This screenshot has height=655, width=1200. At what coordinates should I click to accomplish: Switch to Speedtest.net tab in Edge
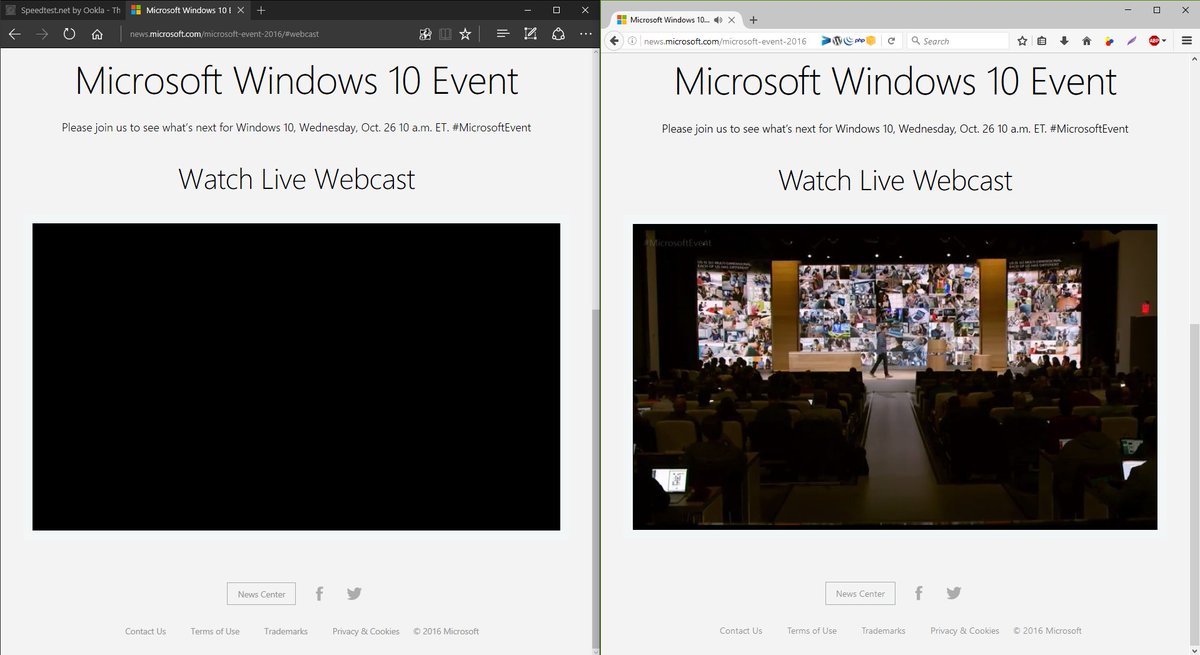pos(62,10)
